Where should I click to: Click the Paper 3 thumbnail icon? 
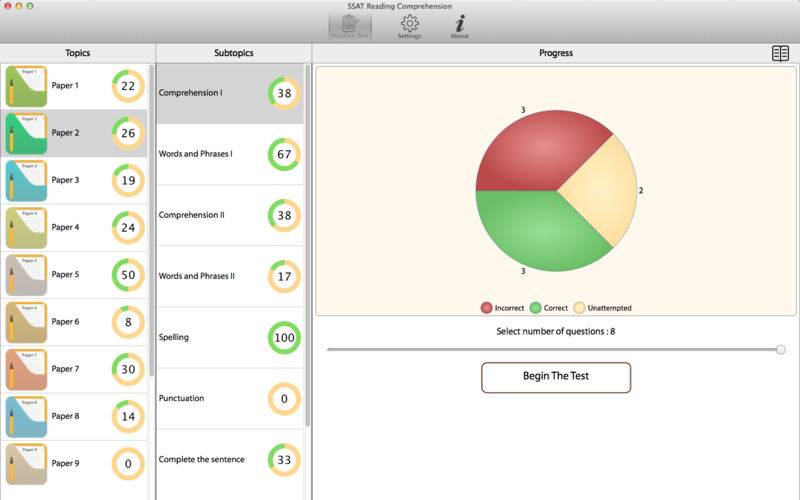tap(26, 181)
